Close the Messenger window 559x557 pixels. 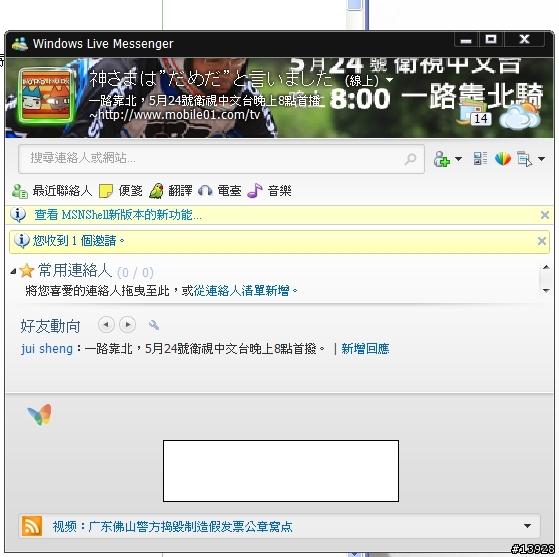click(524, 40)
